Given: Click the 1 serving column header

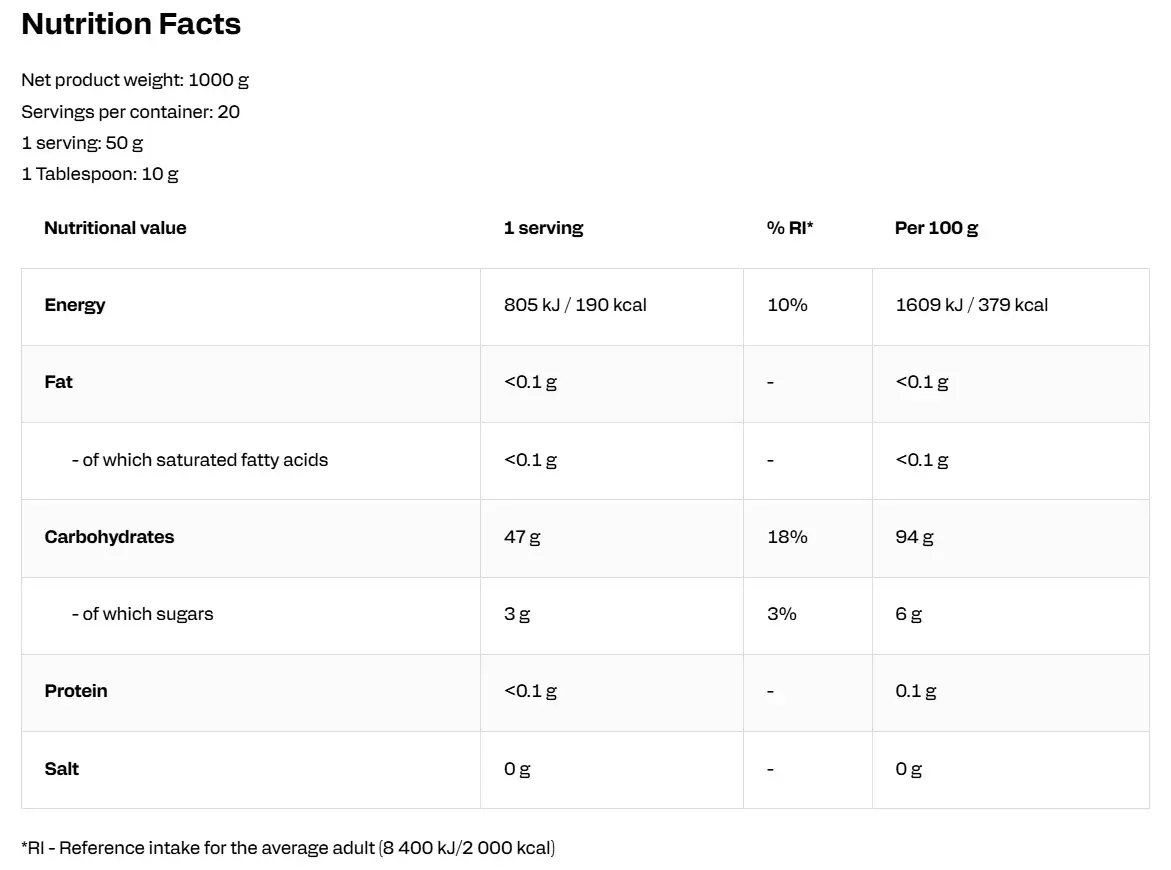Looking at the screenshot, I should pos(543,228).
